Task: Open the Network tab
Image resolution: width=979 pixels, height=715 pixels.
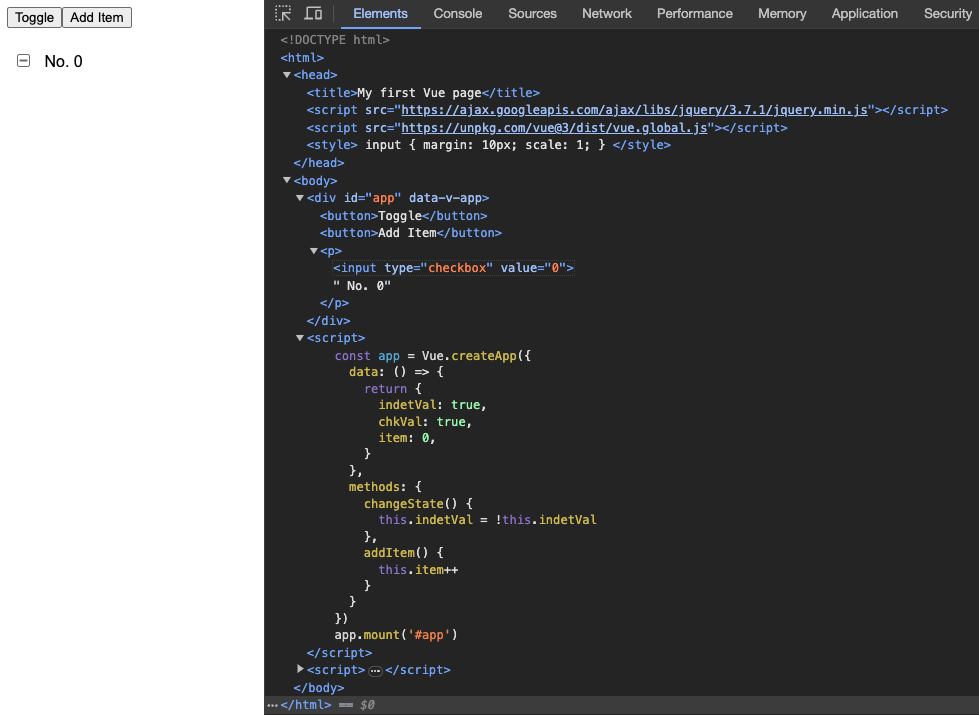Action: pyautogui.click(x=606, y=13)
